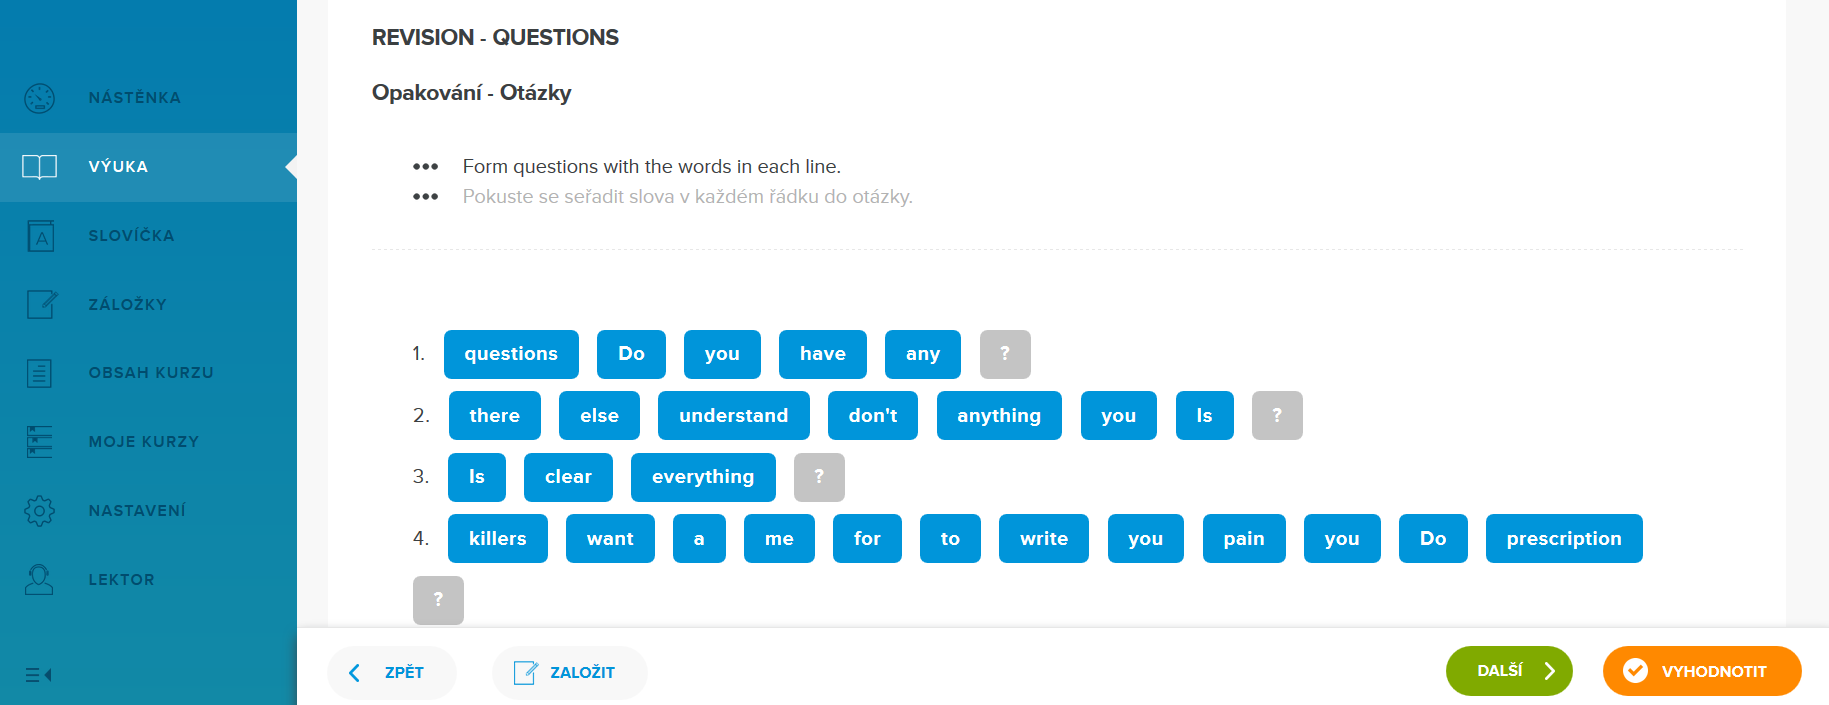Viewport: 1829px width, 705px height.
Task: Click the Založit bookmark button
Action: point(569,672)
